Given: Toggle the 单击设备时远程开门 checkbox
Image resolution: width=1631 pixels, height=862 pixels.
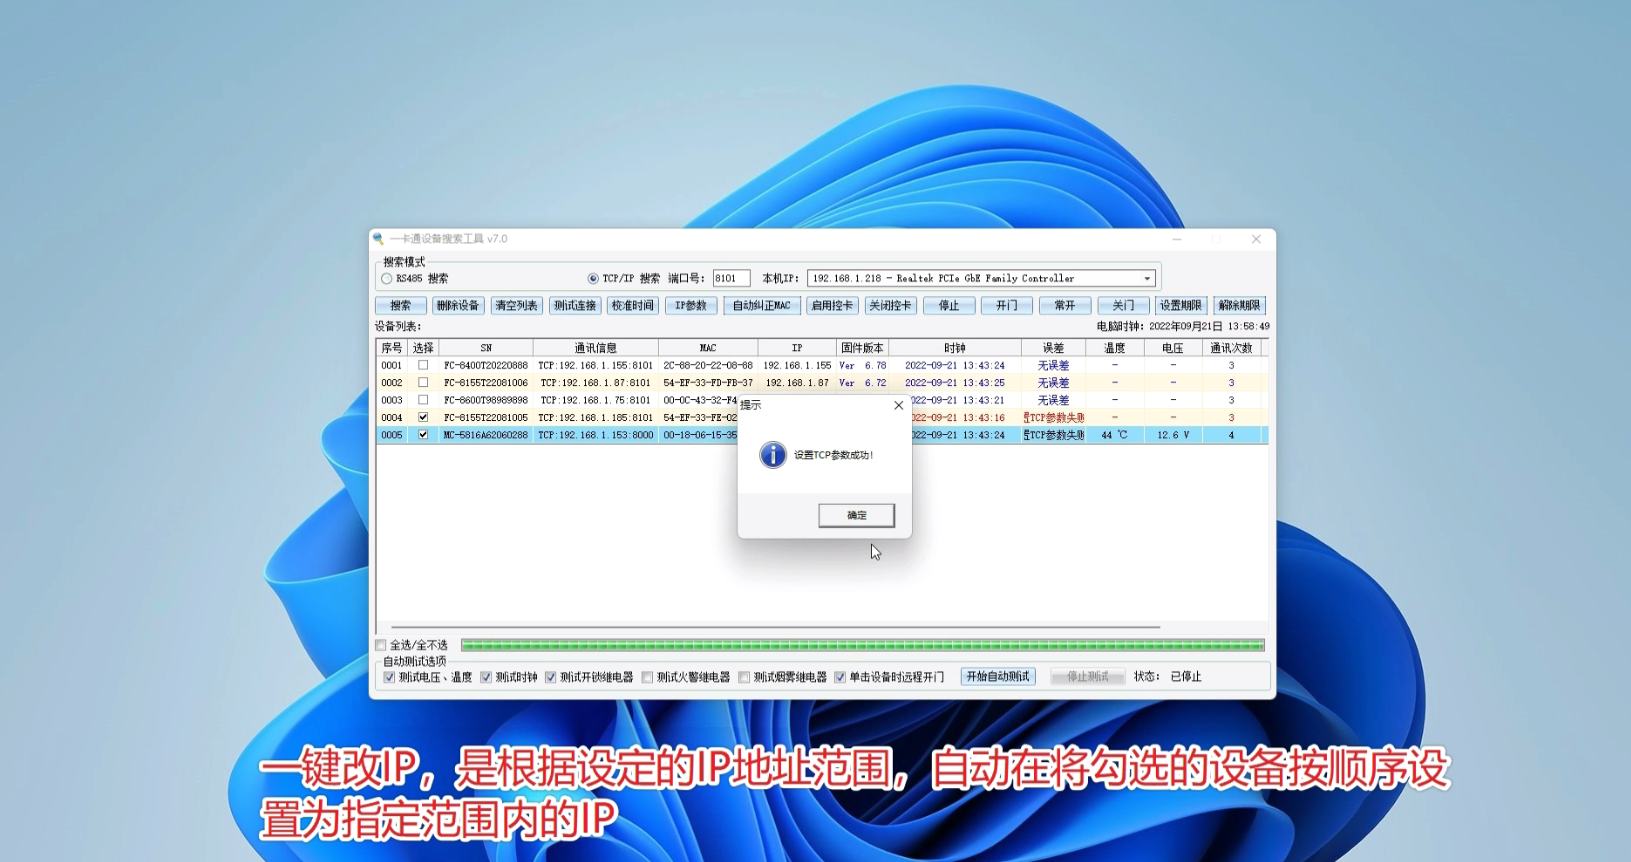Looking at the screenshot, I should [x=840, y=677].
